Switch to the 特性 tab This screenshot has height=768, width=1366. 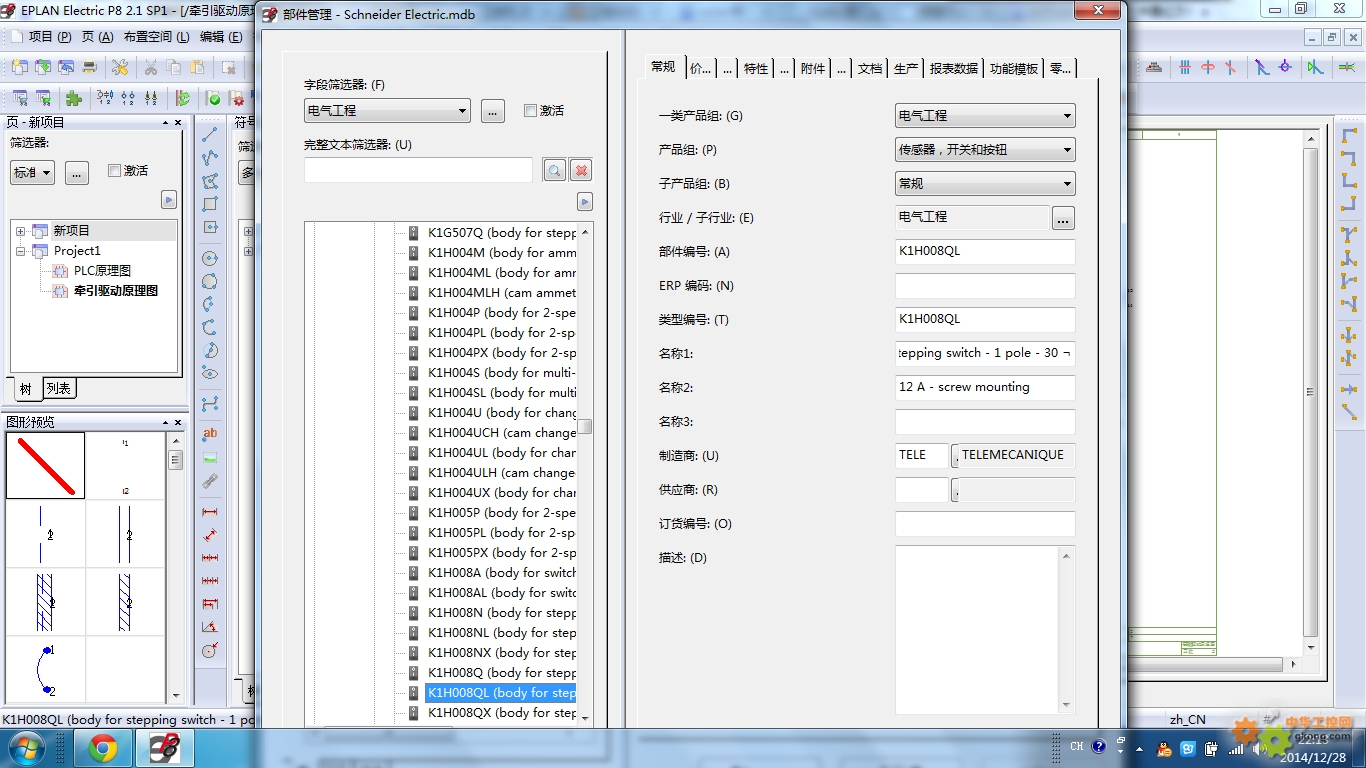click(x=756, y=68)
